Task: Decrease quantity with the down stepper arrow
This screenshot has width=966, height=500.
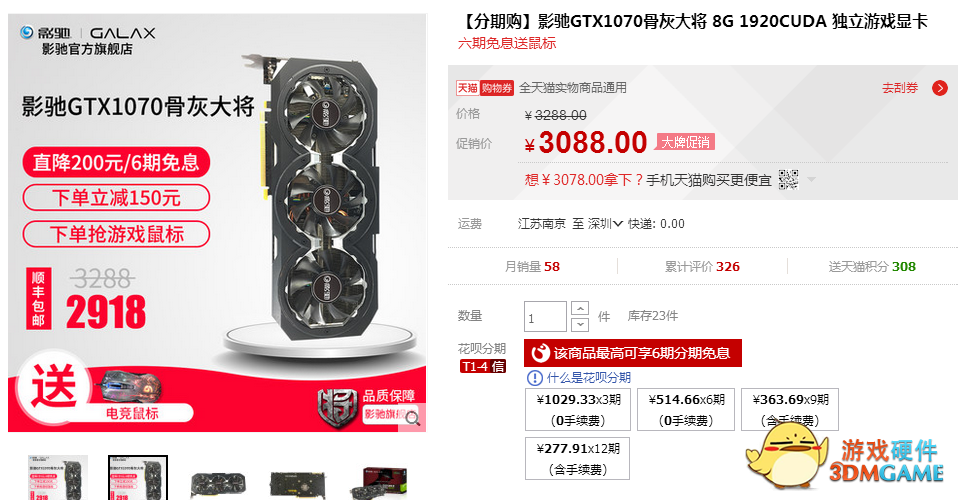Action: pos(580,325)
